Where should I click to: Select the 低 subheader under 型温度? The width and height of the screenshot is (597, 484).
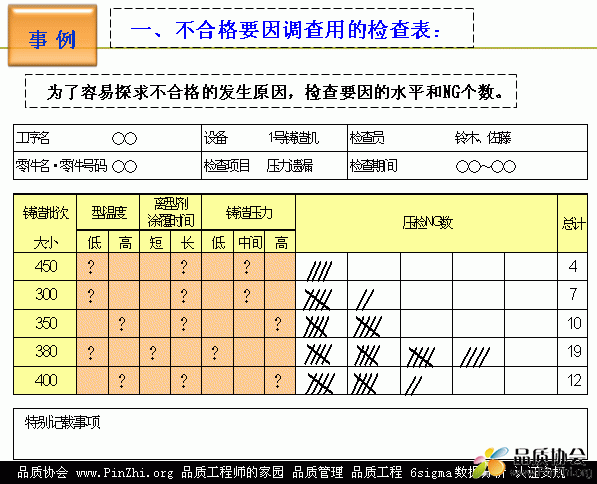click(x=93, y=241)
